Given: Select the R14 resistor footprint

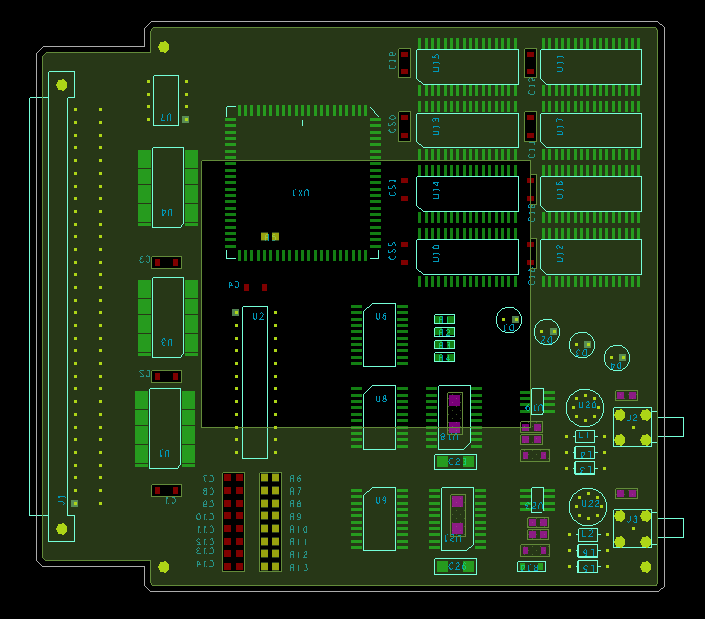Looking at the screenshot, I should click(x=531, y=567).
